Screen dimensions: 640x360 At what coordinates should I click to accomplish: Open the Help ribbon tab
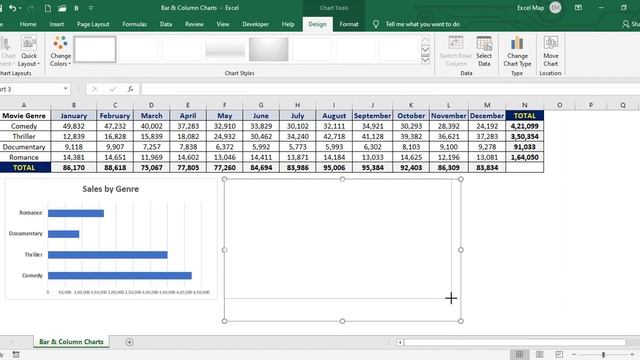point(288,24)
